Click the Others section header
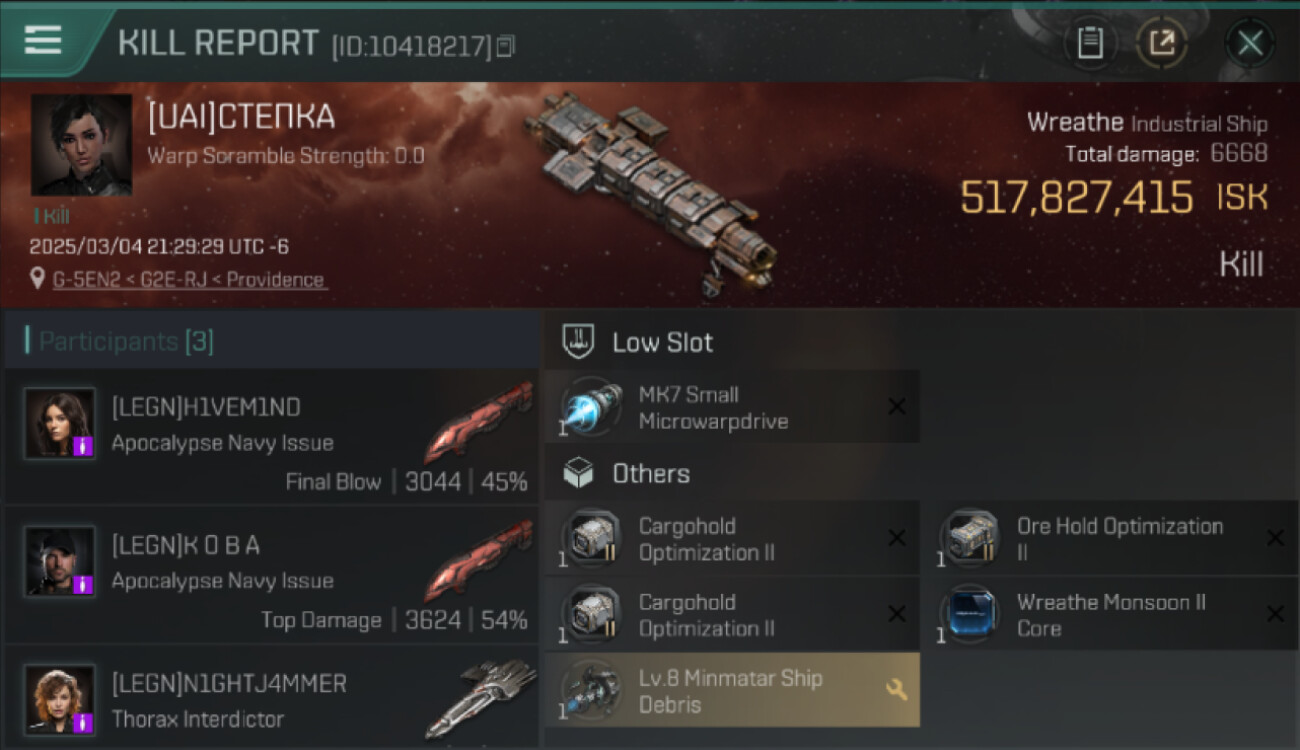The height and width of the screenshot is (750, 1300). coord(627,473)
